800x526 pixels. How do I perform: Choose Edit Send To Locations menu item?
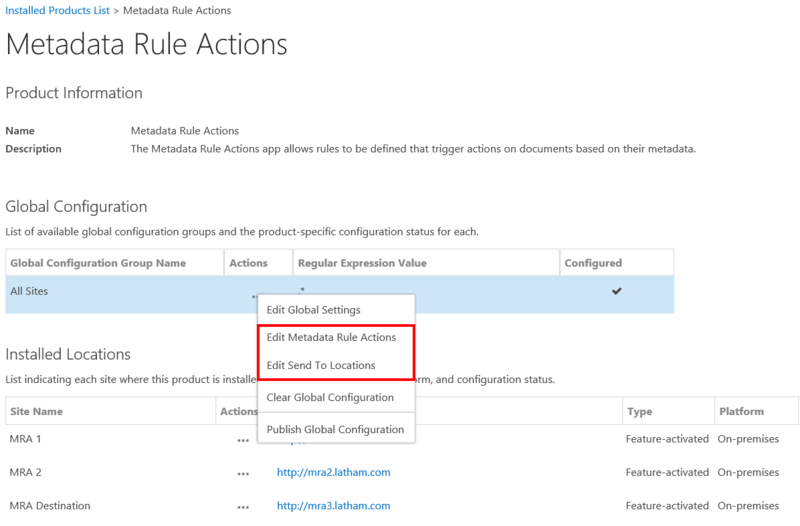tap(321, 366)
